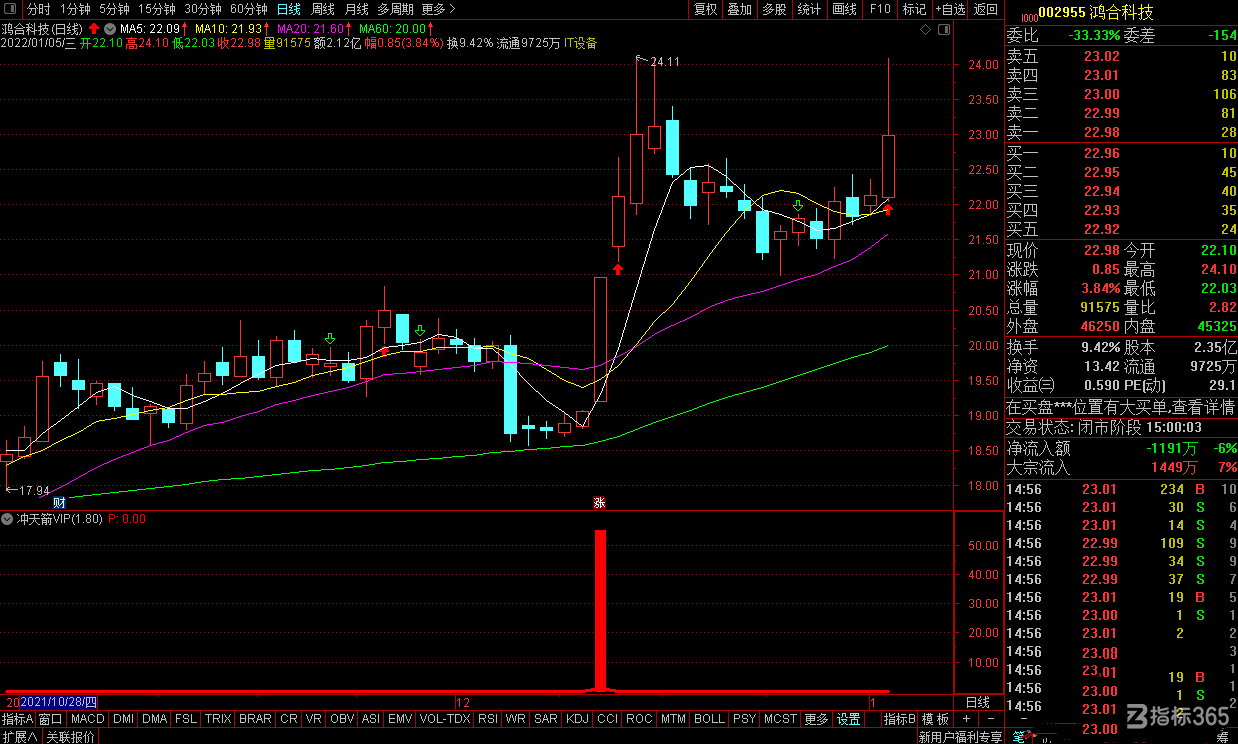Screen dimensions: 1238x744
Task: Open the 在买盘***位置有大买单,查看详情 notice
Action: 1120,408
